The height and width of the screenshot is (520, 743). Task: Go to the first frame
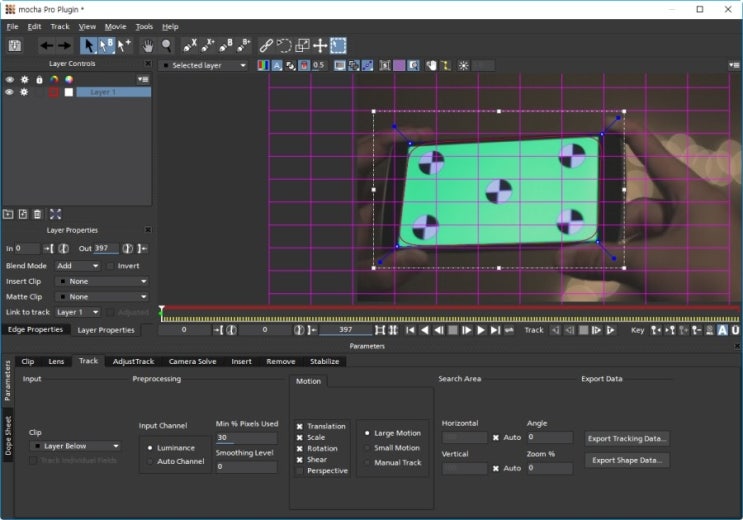(410, 330)
